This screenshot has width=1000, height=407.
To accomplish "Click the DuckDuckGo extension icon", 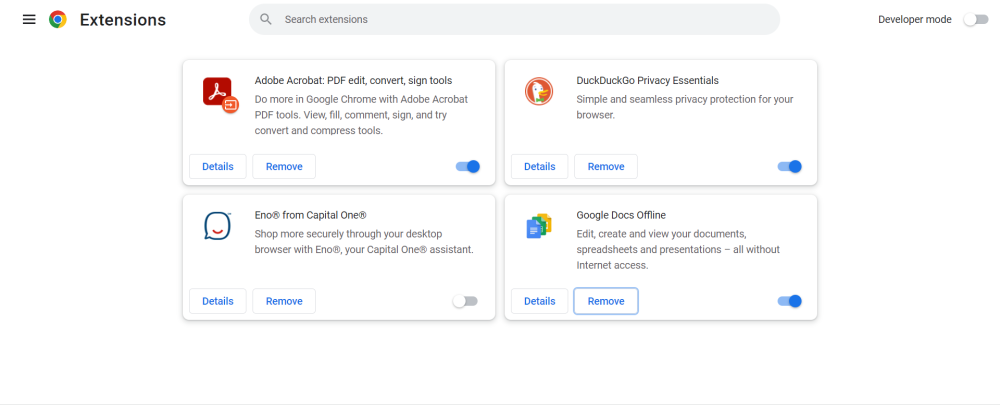I will pyautogui.click(x=539, y=91).
